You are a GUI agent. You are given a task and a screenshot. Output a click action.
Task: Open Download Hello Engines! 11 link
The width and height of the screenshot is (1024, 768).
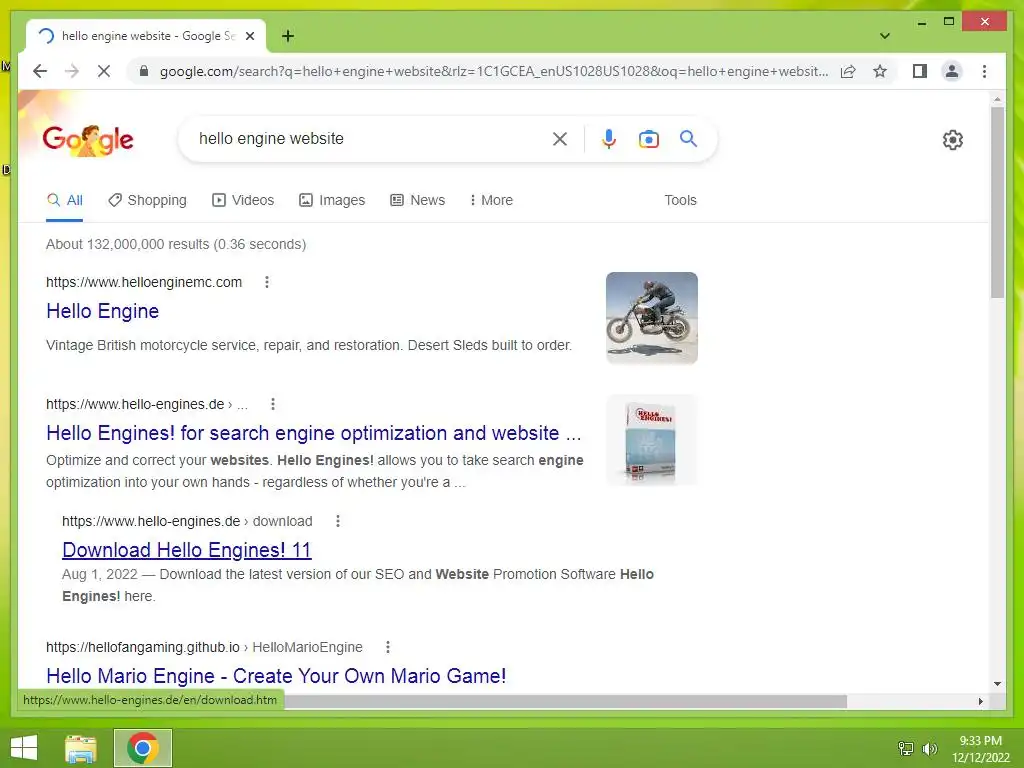click(x=187, y=550)
